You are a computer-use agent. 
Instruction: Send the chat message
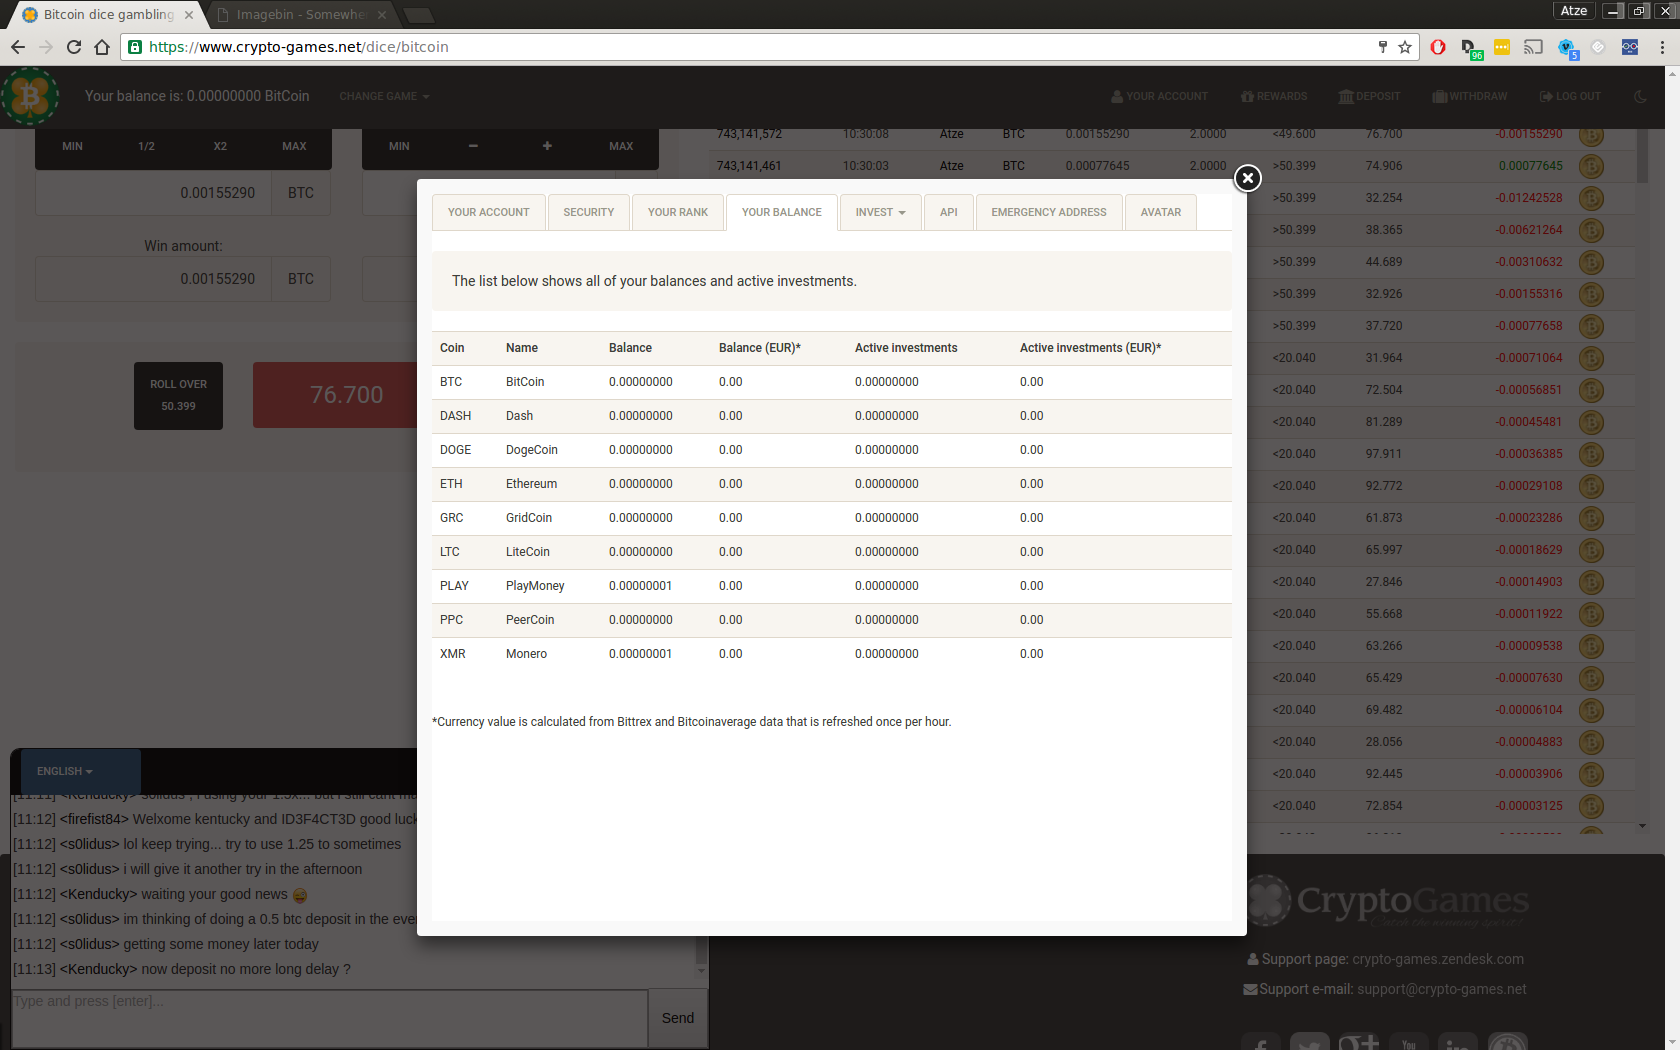(x=678, y=1018)
